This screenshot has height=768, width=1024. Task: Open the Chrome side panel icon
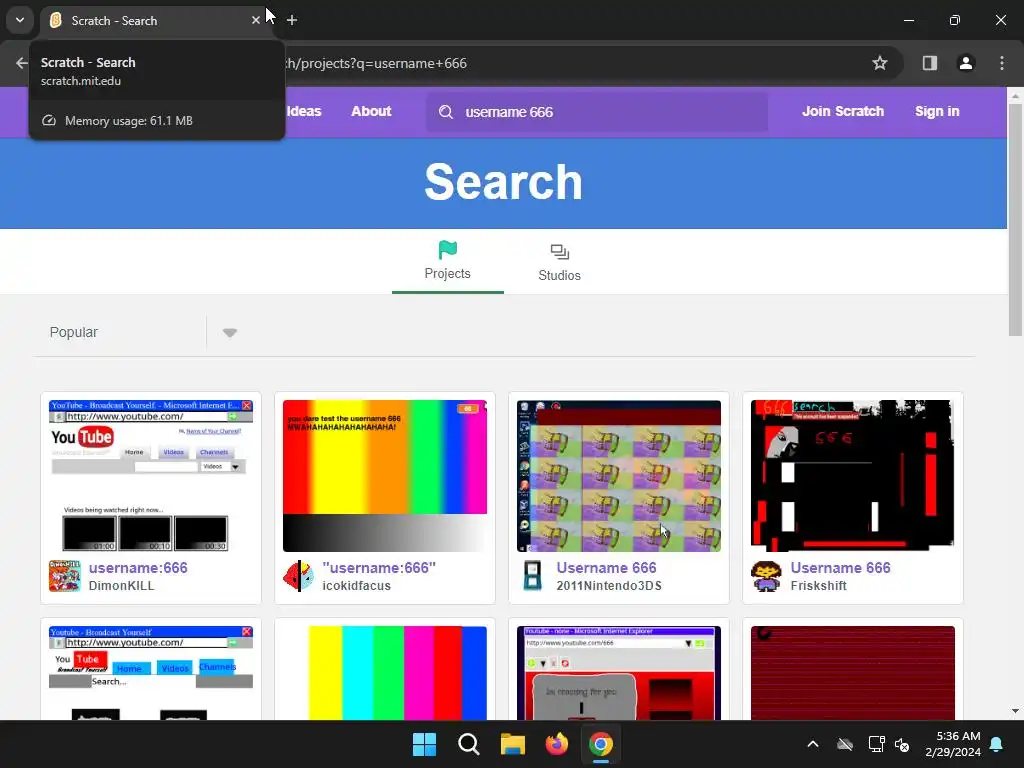[930, 63]
